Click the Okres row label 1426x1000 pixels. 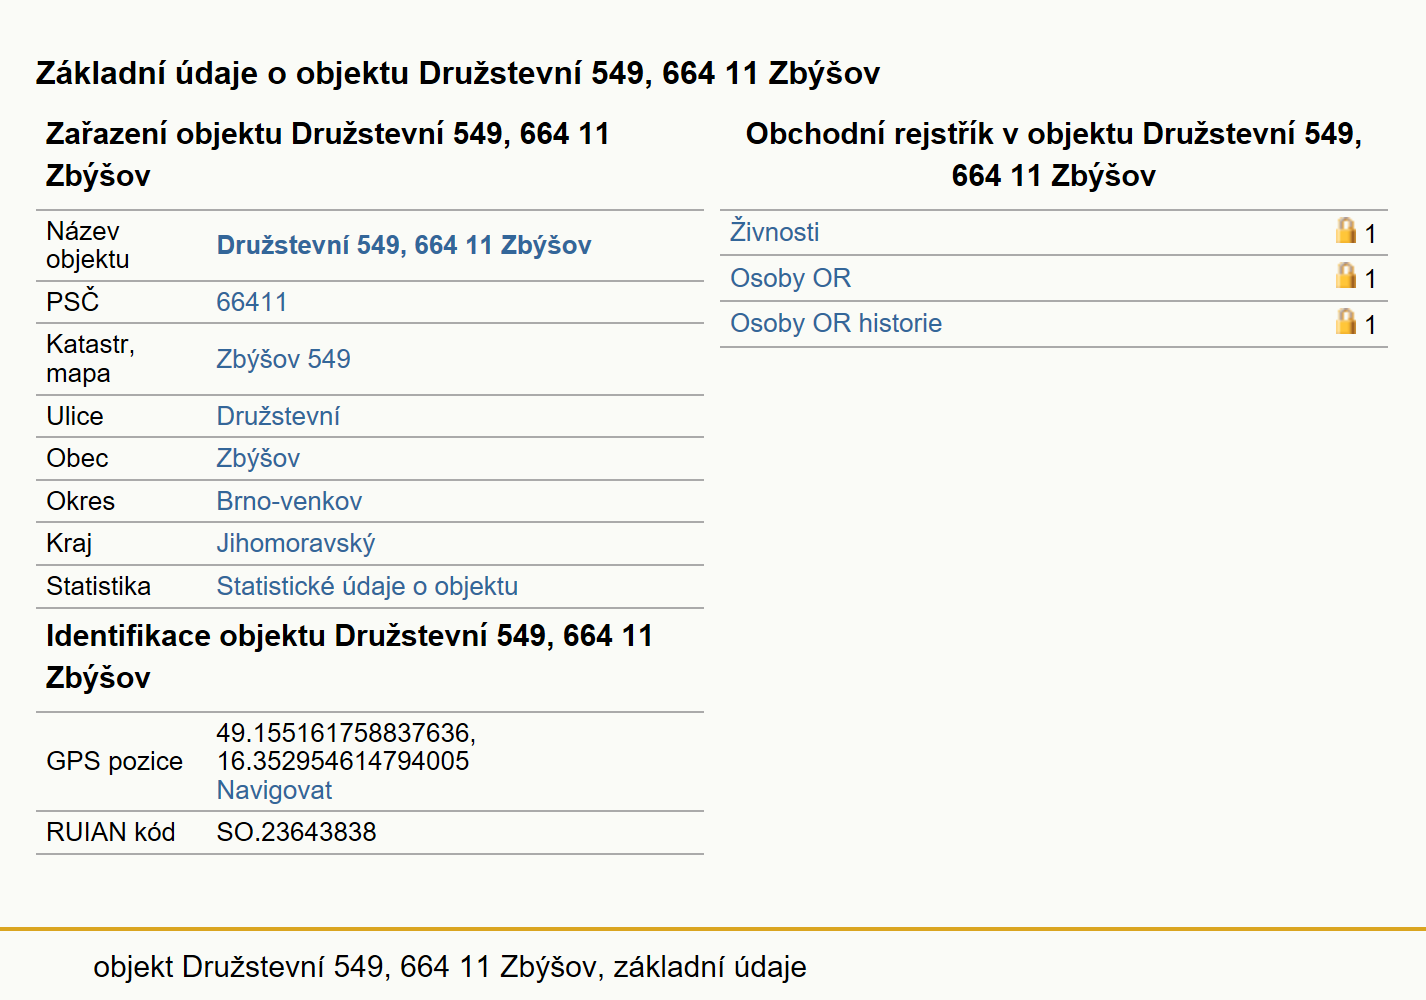tap(81, 501)
